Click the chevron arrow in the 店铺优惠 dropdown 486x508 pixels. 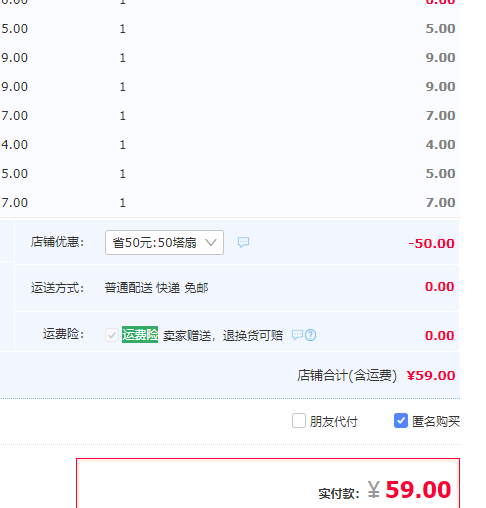pos(211,242)
